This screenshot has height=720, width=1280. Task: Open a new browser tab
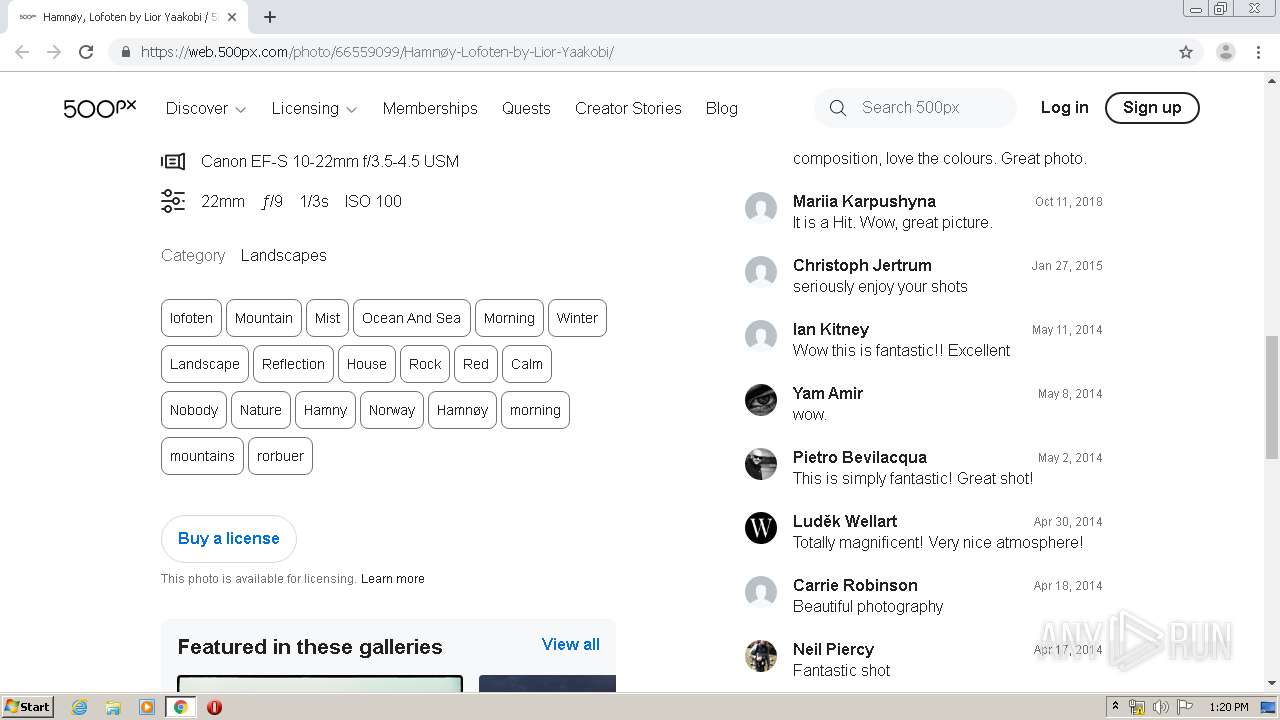[270, 17]
